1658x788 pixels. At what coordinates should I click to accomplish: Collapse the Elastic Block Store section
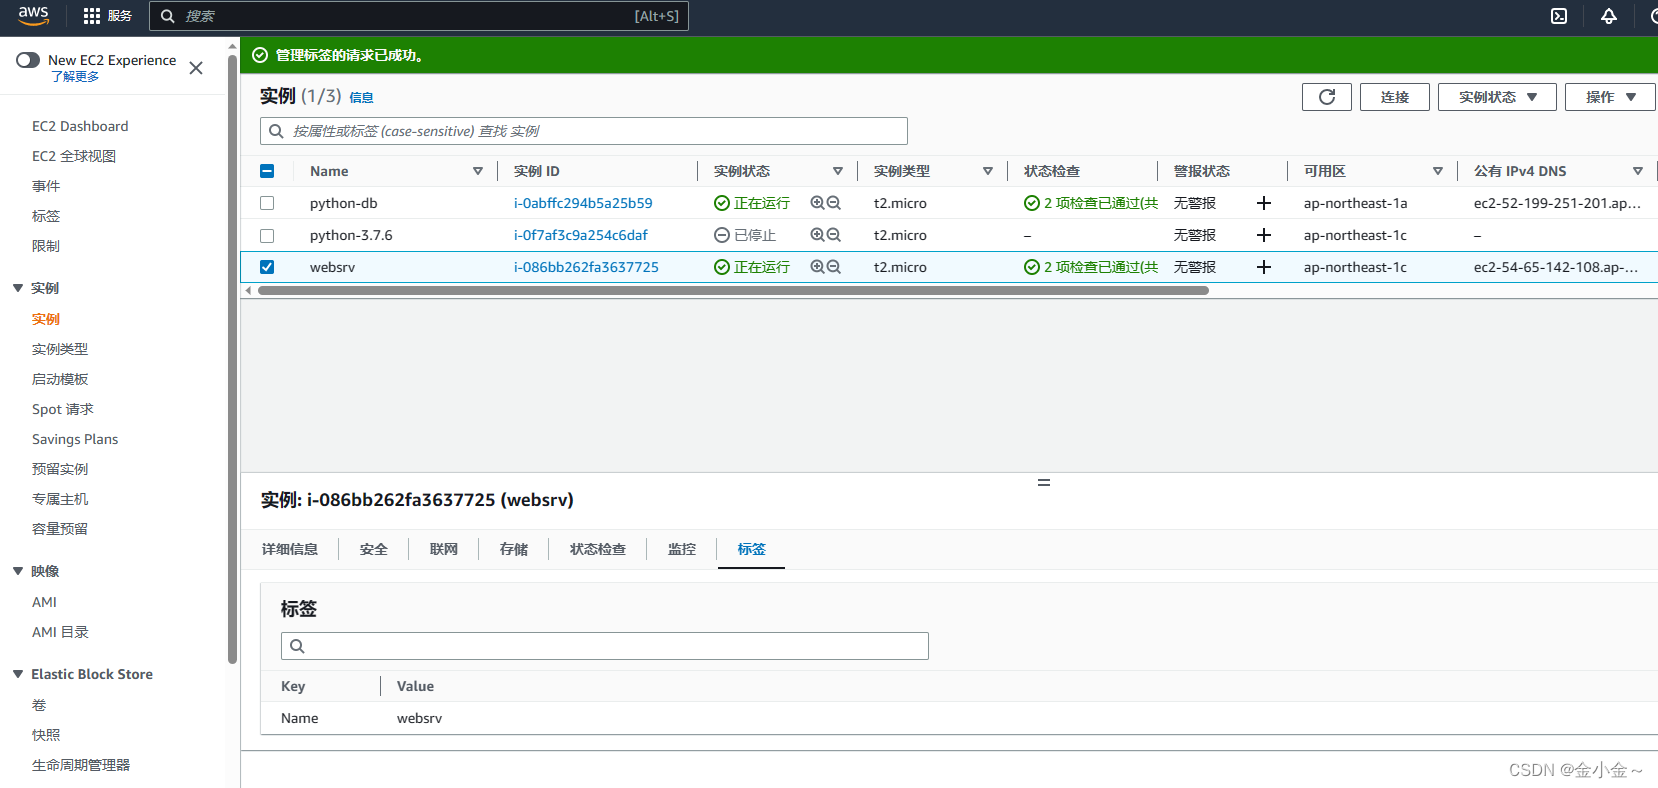pos(18,674)
